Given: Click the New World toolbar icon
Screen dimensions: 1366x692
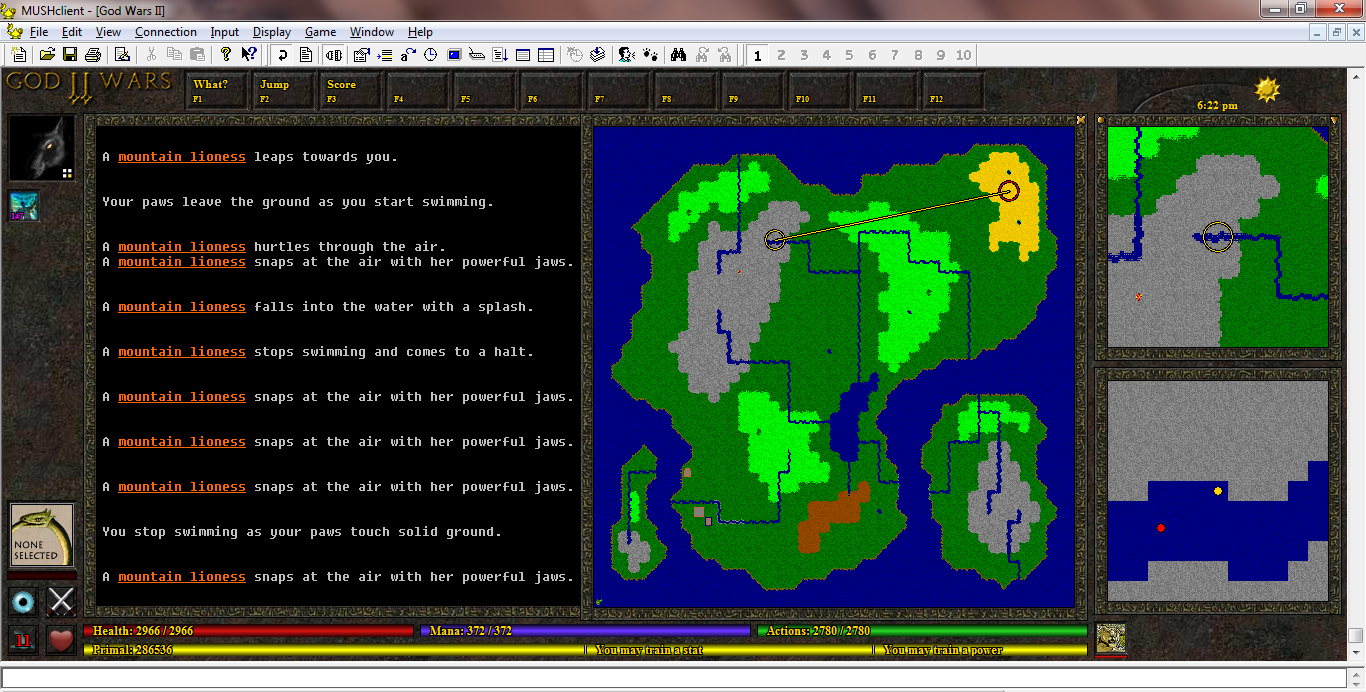Looking at the screenshot, I should coord(19,55).
